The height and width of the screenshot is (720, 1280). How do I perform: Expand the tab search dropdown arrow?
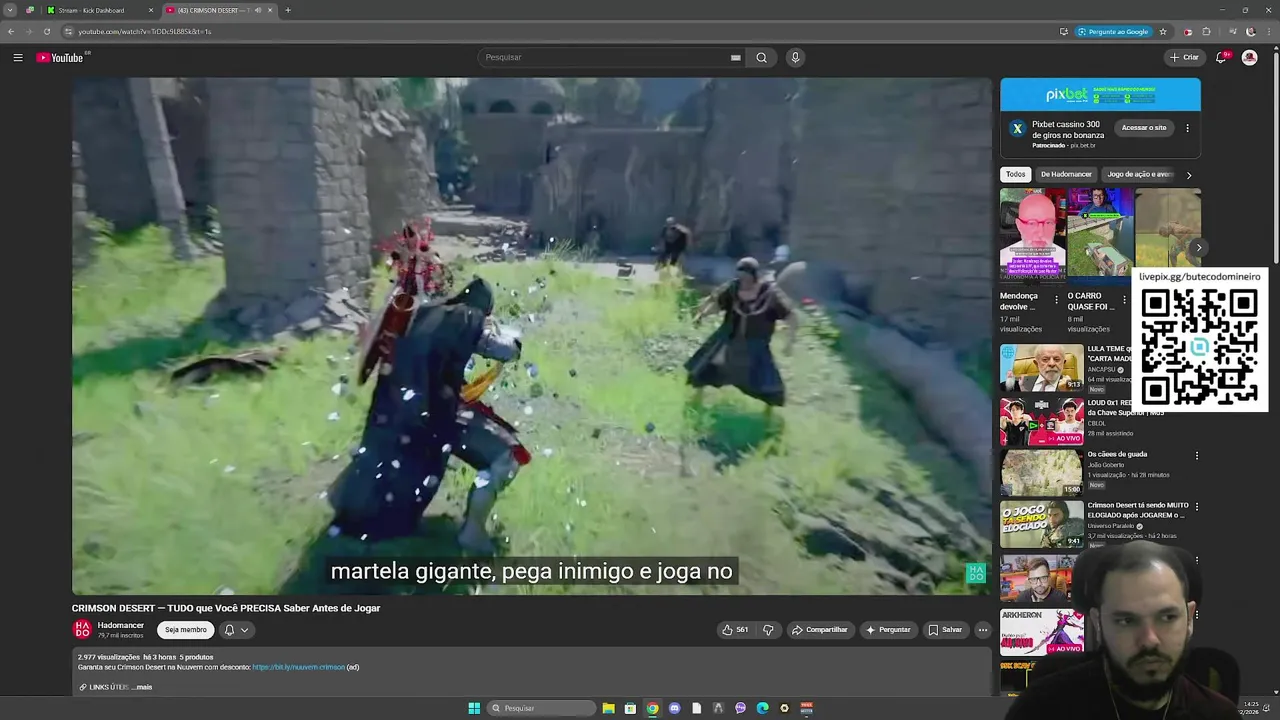click(10, 10)
